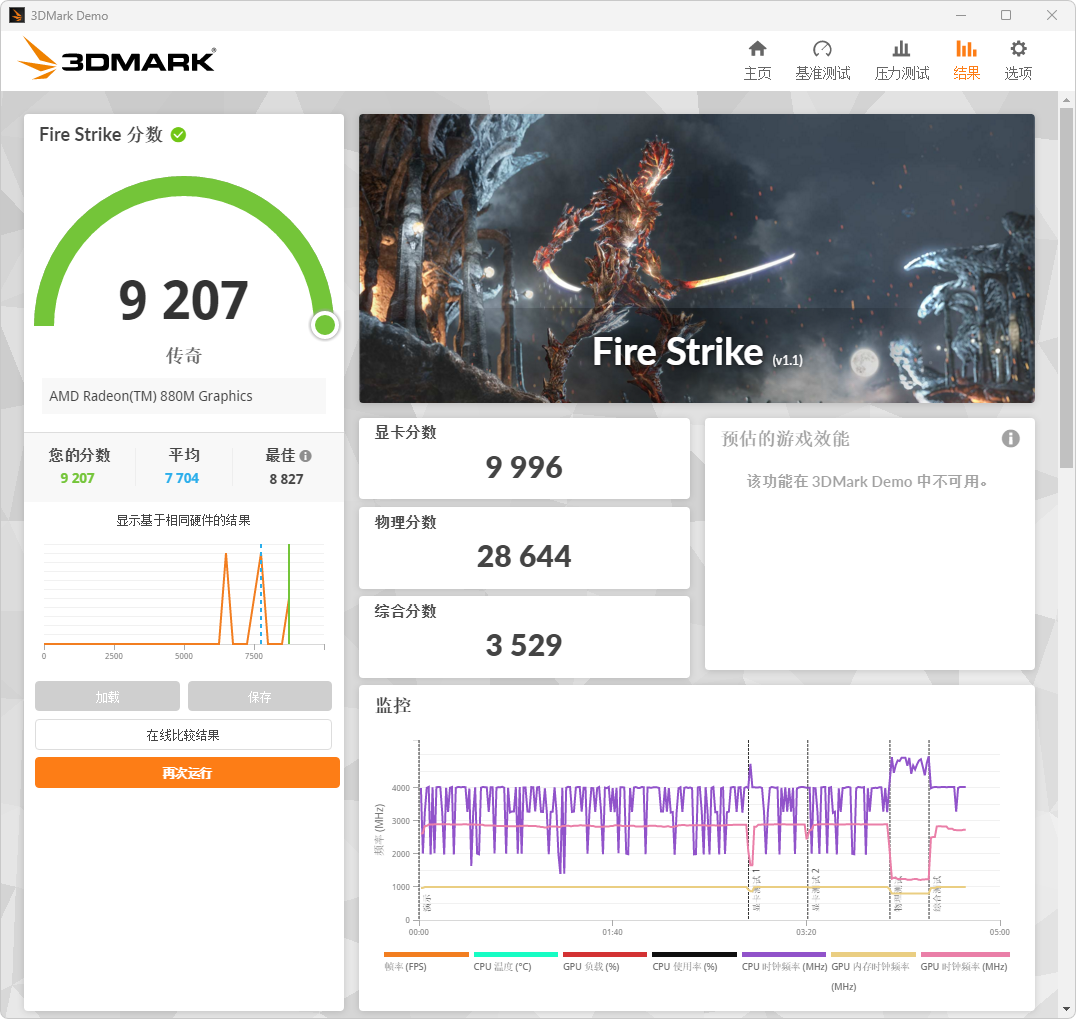This screenshot has width=1076, height=1019.
Task: Maximize the 3DMark Demo window
Action: click(1006, 15)
